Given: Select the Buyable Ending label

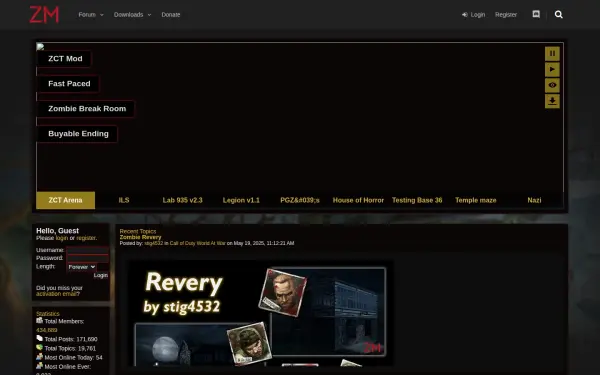Looking at the screenshot, I should point(78,134).
